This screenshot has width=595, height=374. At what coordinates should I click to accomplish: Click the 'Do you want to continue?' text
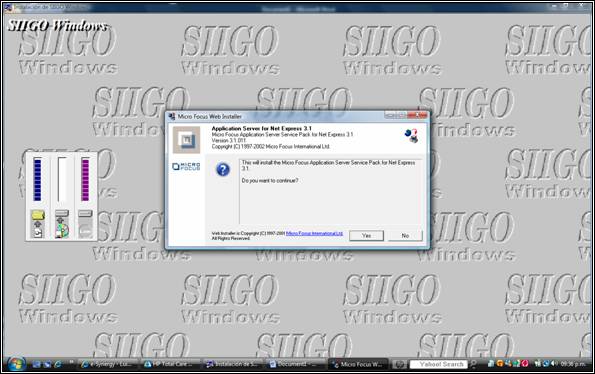click(x=270, y=181)
